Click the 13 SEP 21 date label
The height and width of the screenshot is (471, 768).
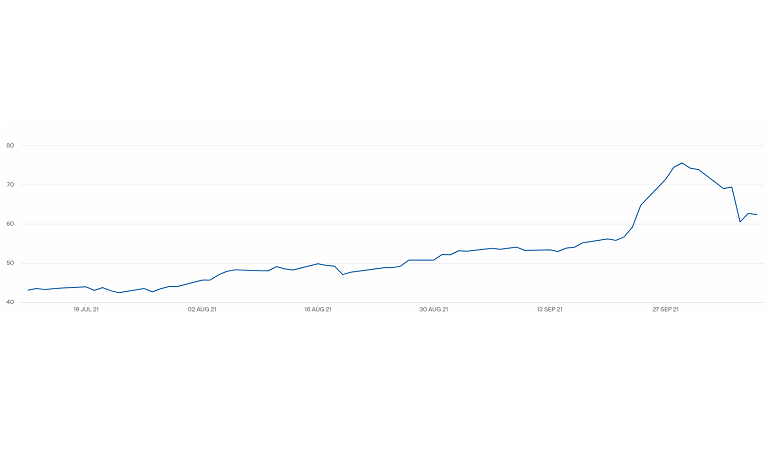(549, 310)
